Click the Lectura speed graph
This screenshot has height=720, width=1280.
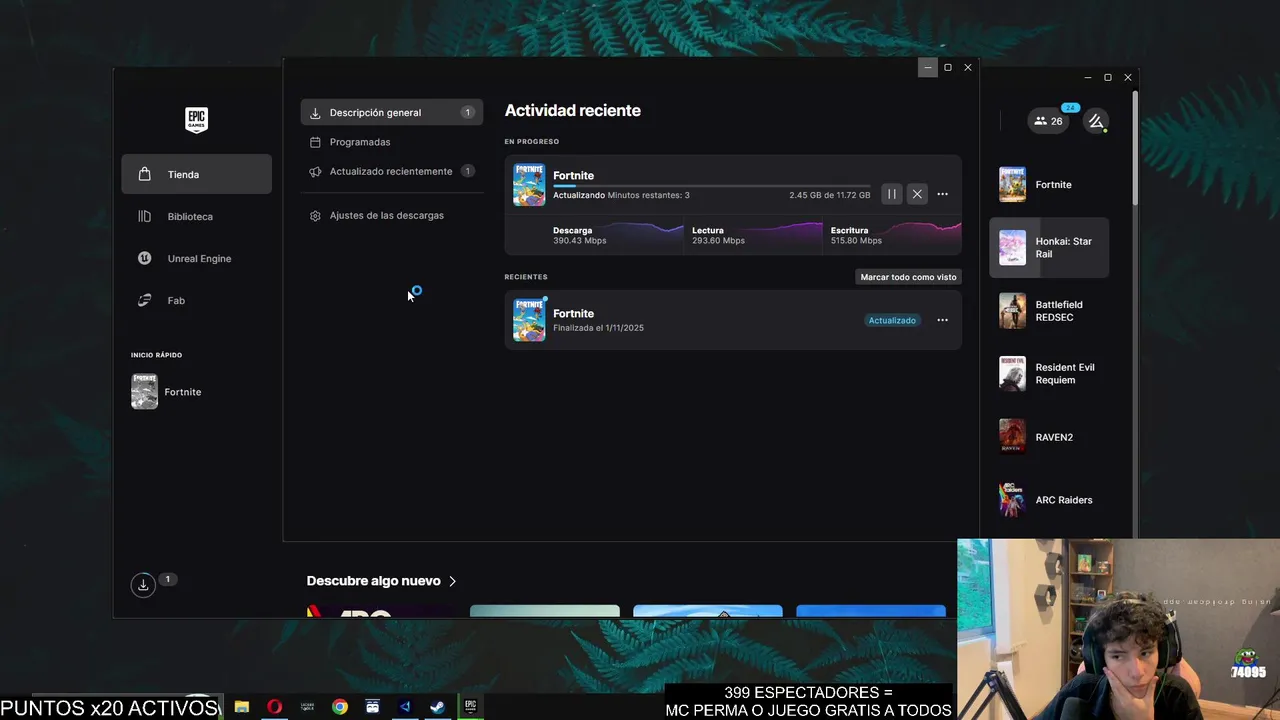coord(753,235)
